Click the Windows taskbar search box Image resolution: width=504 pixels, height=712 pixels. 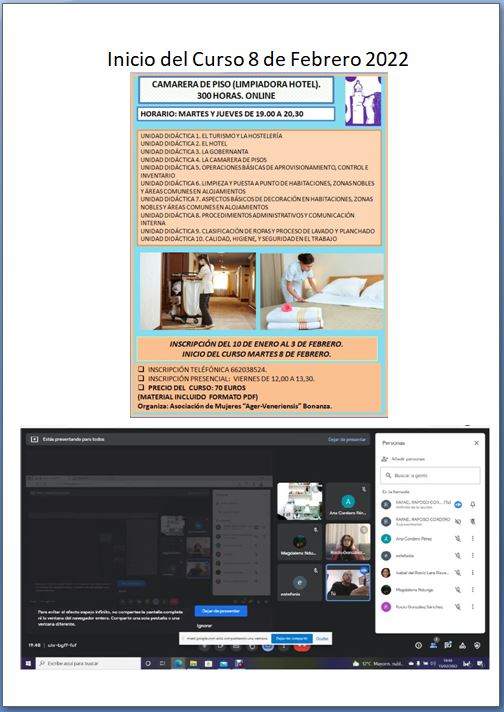[89, 663]
